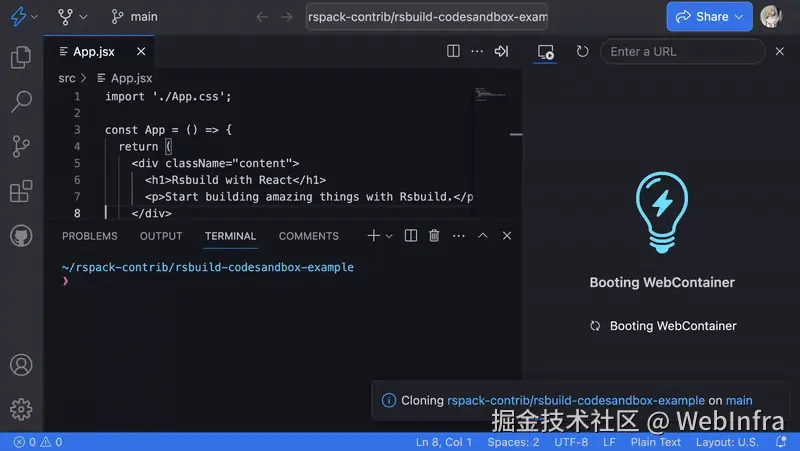Kill terminal with trash icon
This screenshot has width=800, height=451.
click(434, 236)
